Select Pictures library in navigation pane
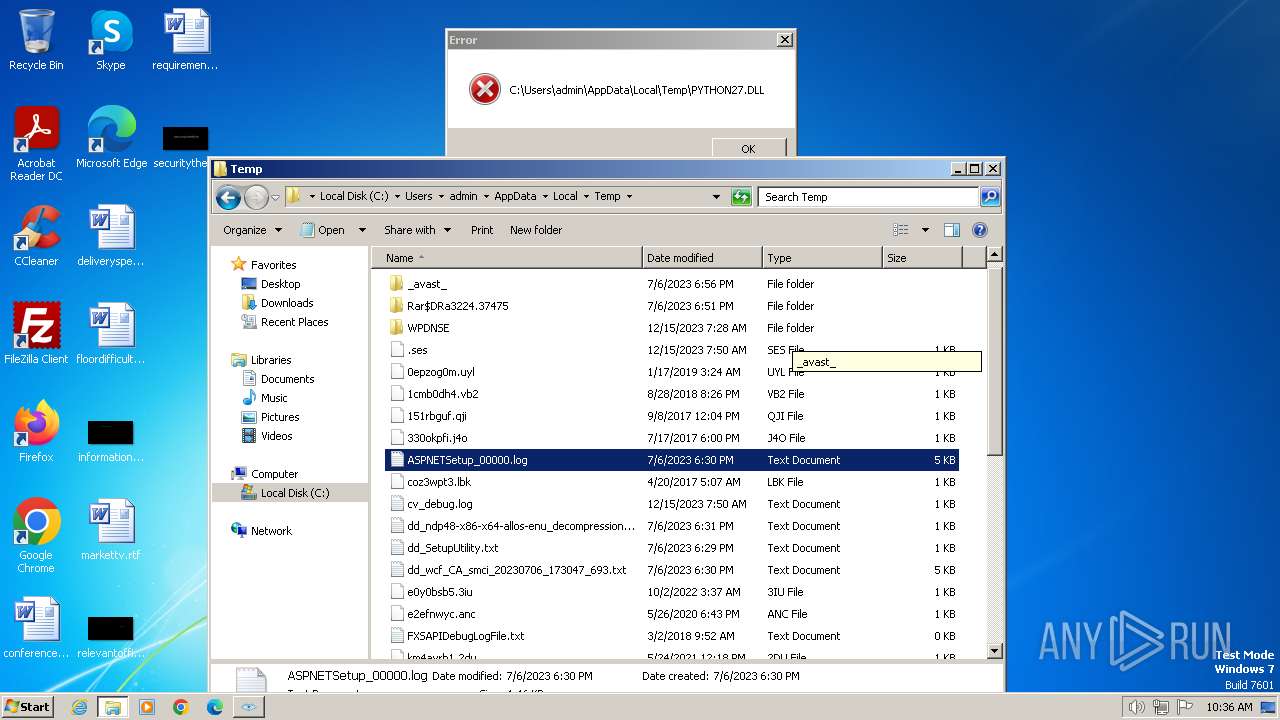 [280, 417]
